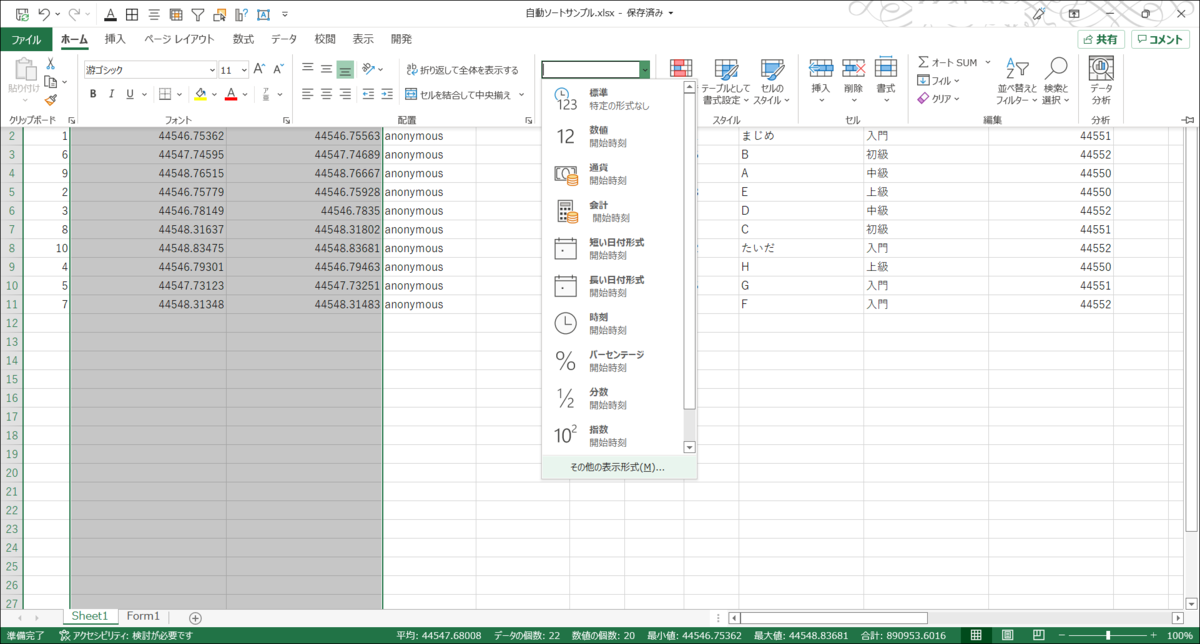Toggle Italic formatting

pos(112,95)
